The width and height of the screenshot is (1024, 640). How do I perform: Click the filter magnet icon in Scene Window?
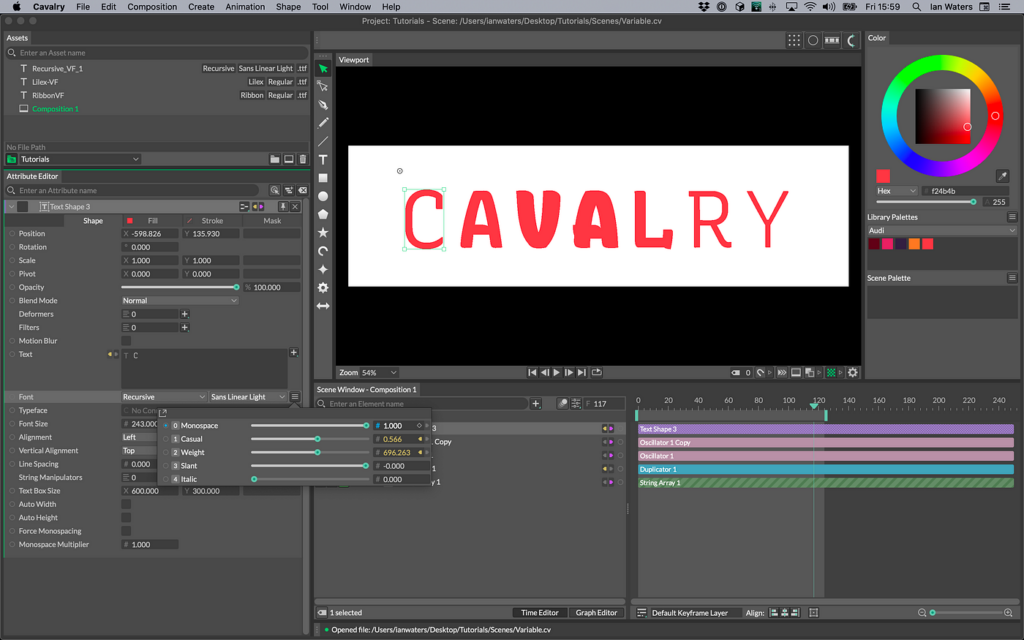point(562,403)
